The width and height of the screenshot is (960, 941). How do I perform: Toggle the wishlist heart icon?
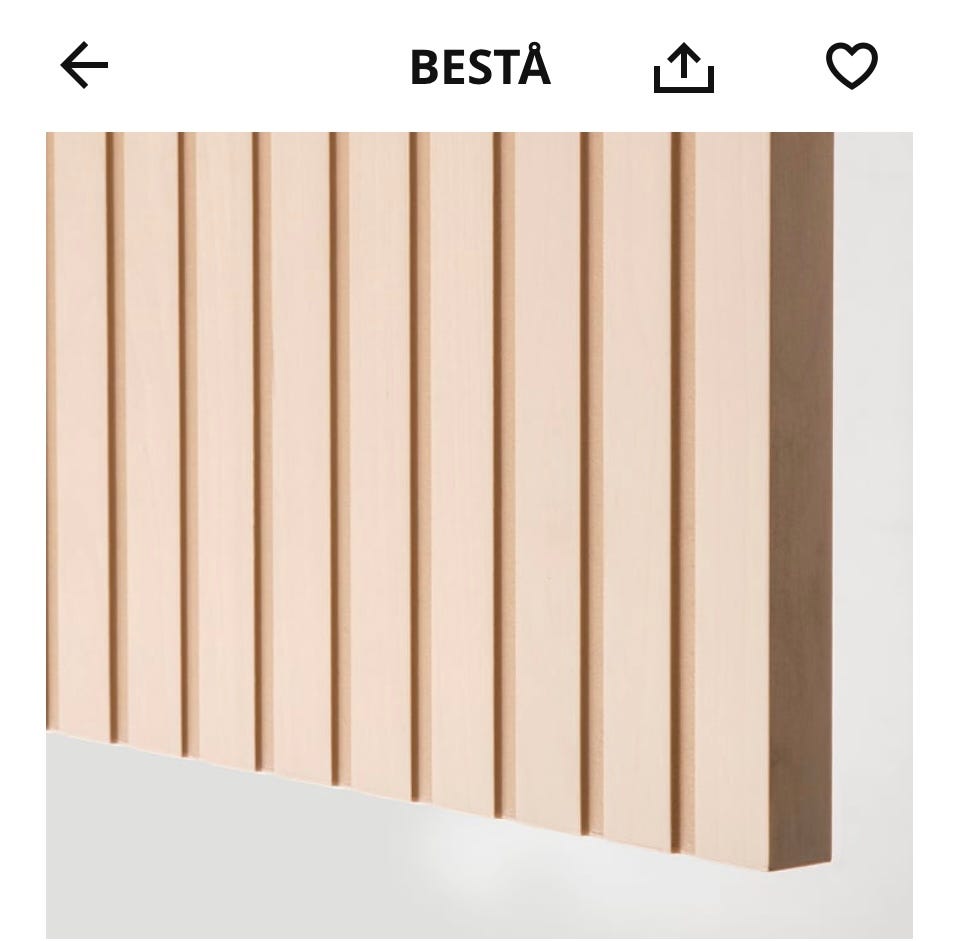(852, 65)
